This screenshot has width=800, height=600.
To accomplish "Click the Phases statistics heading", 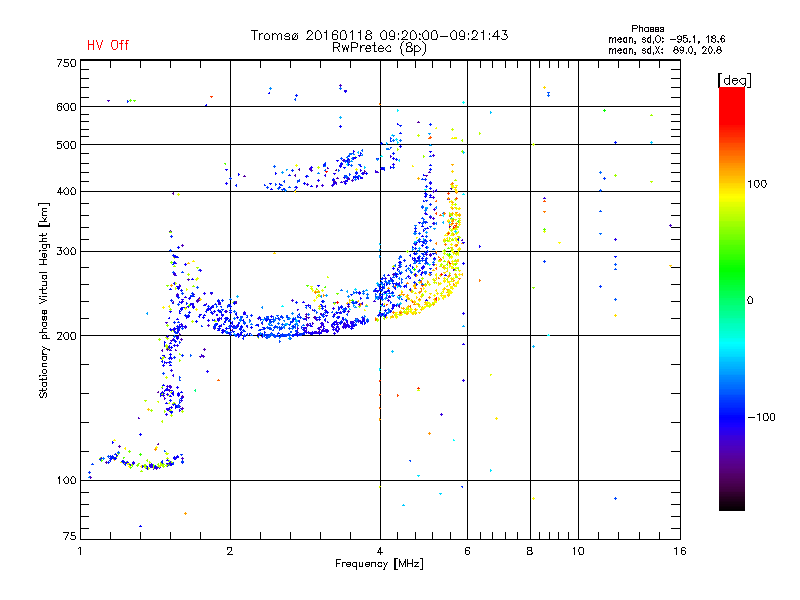I will pos(647,29).
